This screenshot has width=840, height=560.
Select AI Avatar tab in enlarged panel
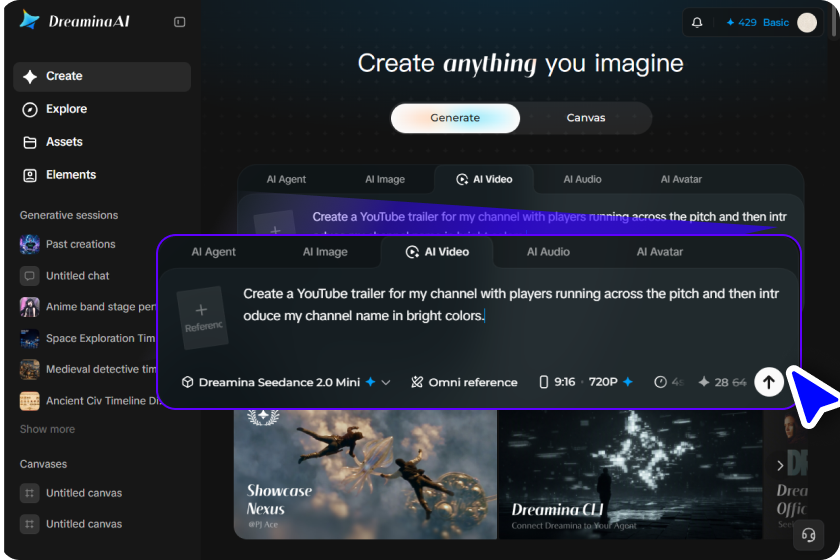(x=660, y=252)
